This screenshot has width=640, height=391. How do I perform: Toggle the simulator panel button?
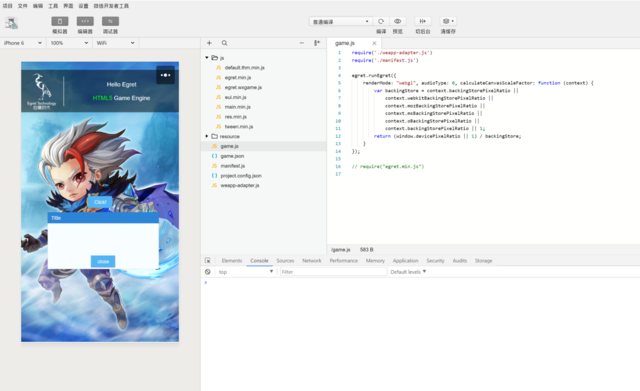[x=60, y=21]
